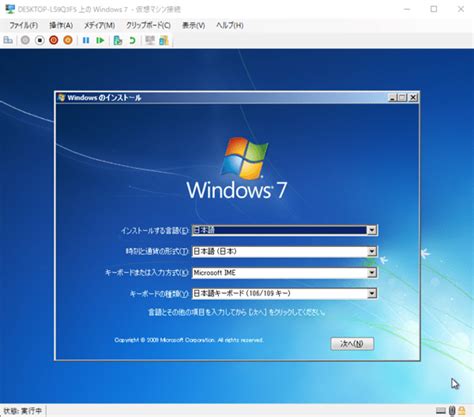Click the keyboard status icon in status bar

point(440,411)
